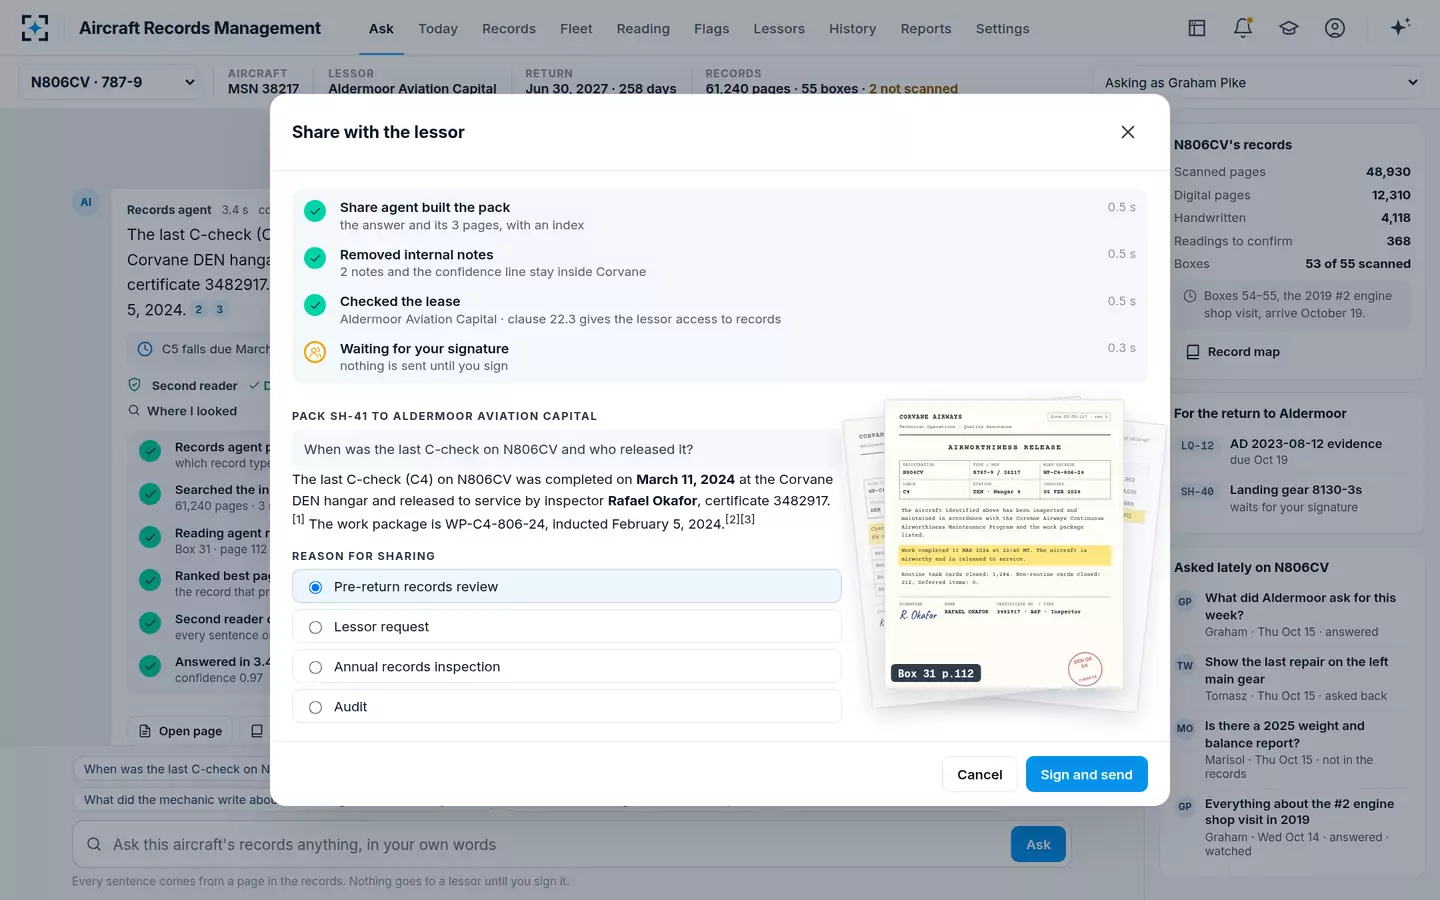Click the Sign and send button
The width and height of the screenshot is (1440, 900).
click(x=1086, y=774)
